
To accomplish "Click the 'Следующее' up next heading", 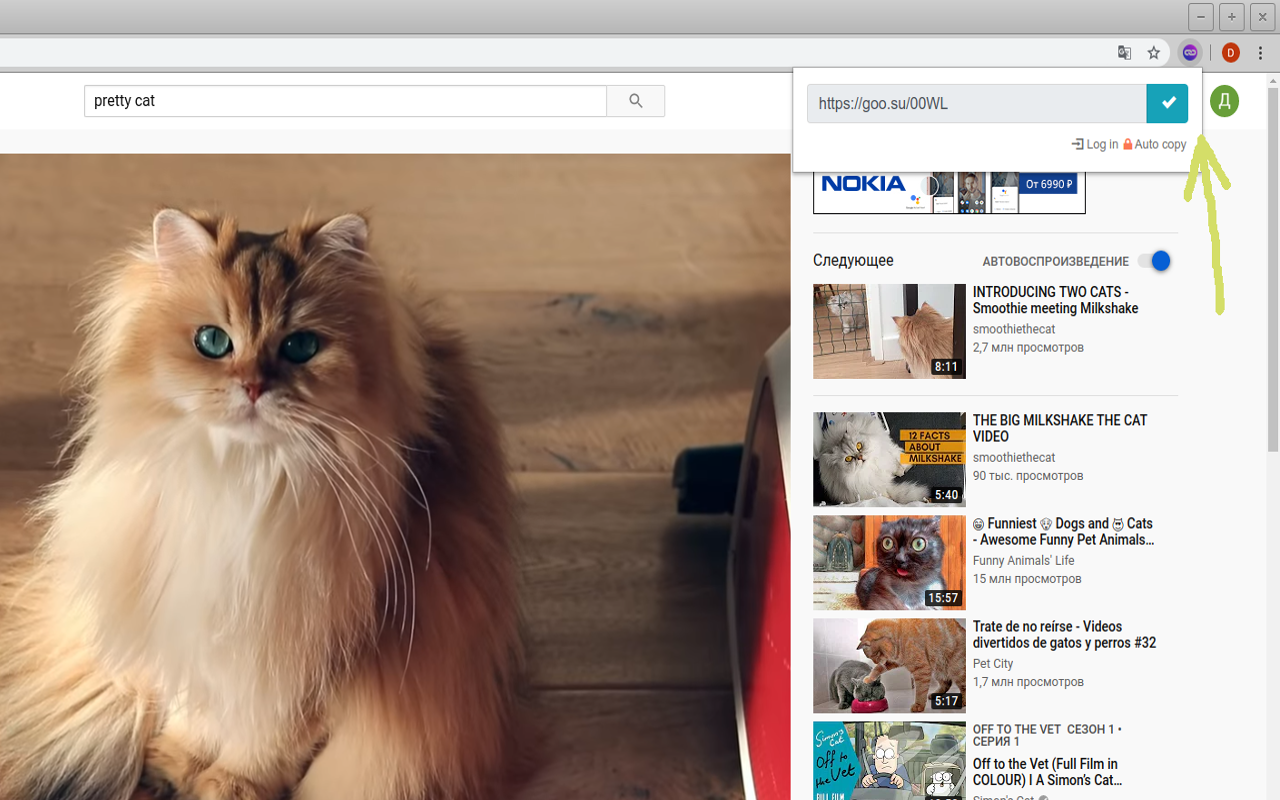I will click(x=853, y=260).
